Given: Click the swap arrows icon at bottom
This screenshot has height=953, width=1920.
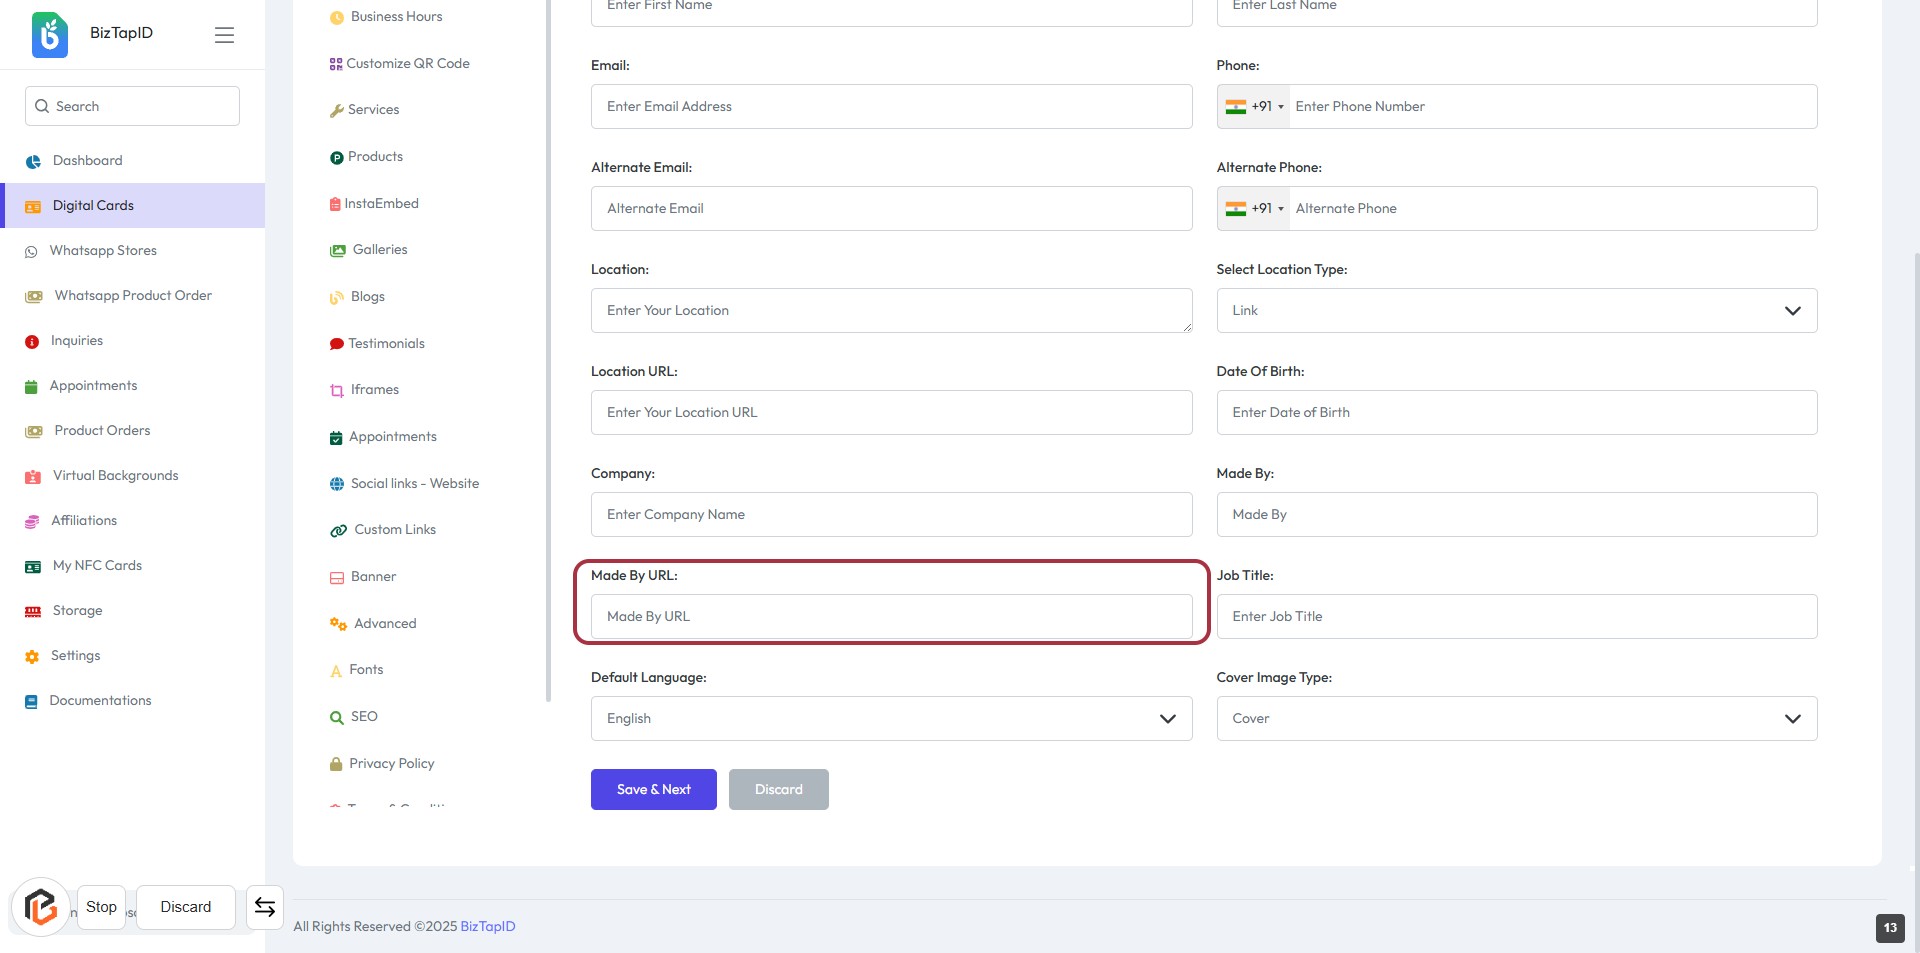Looking at the screenshot, I should [265, 907].
